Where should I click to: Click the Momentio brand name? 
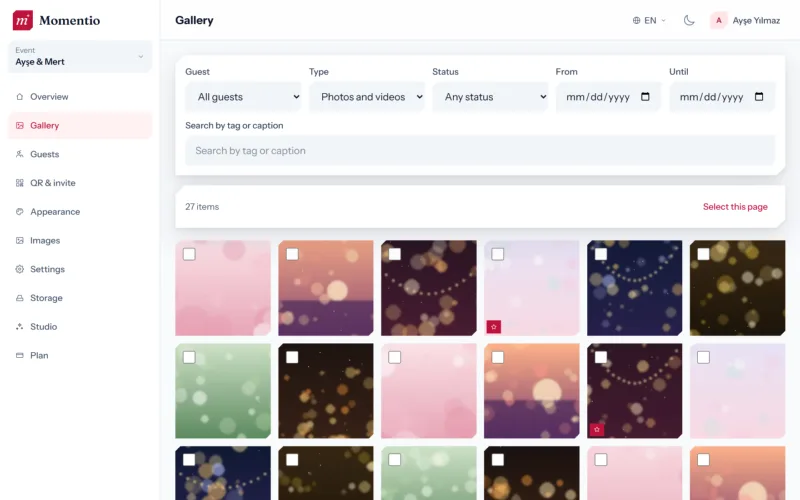point(69,20)
